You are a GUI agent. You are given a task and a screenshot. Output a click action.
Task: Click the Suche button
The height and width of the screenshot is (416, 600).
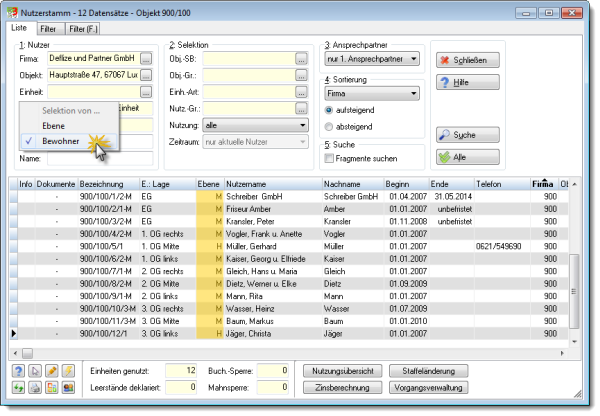click(x=468, y=135)
